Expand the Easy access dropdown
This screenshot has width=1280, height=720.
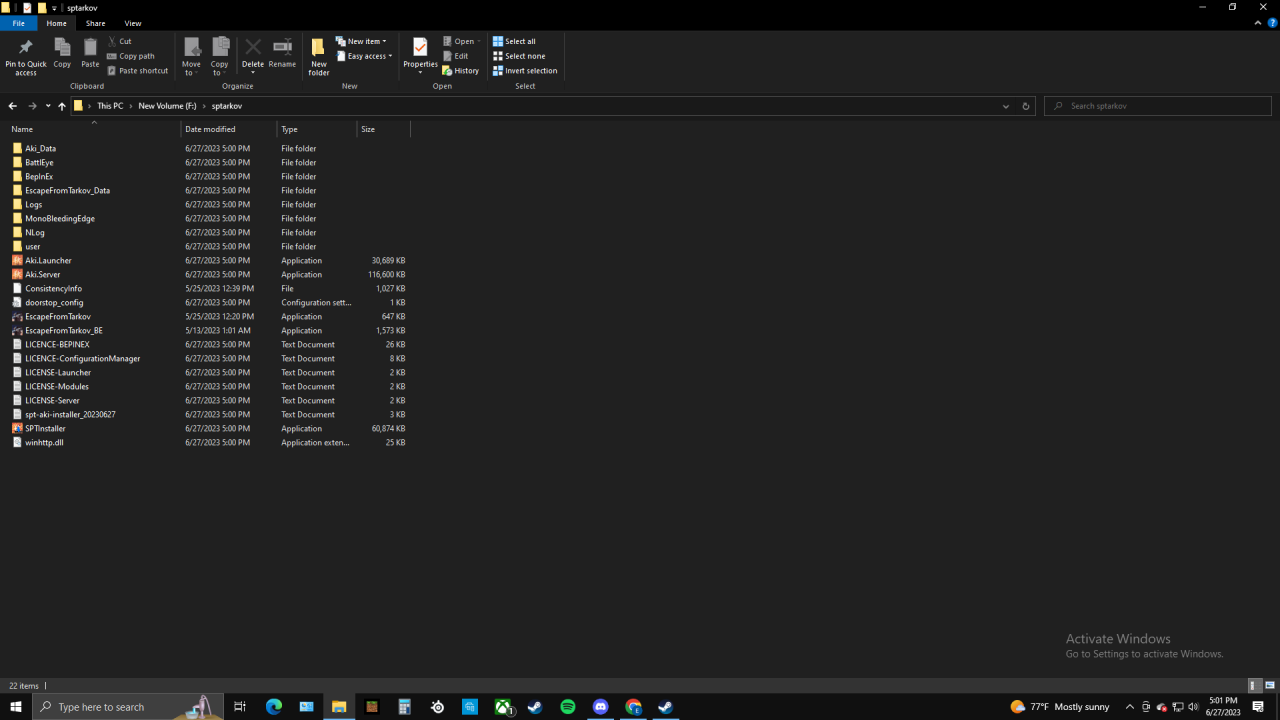click(365, 56)
